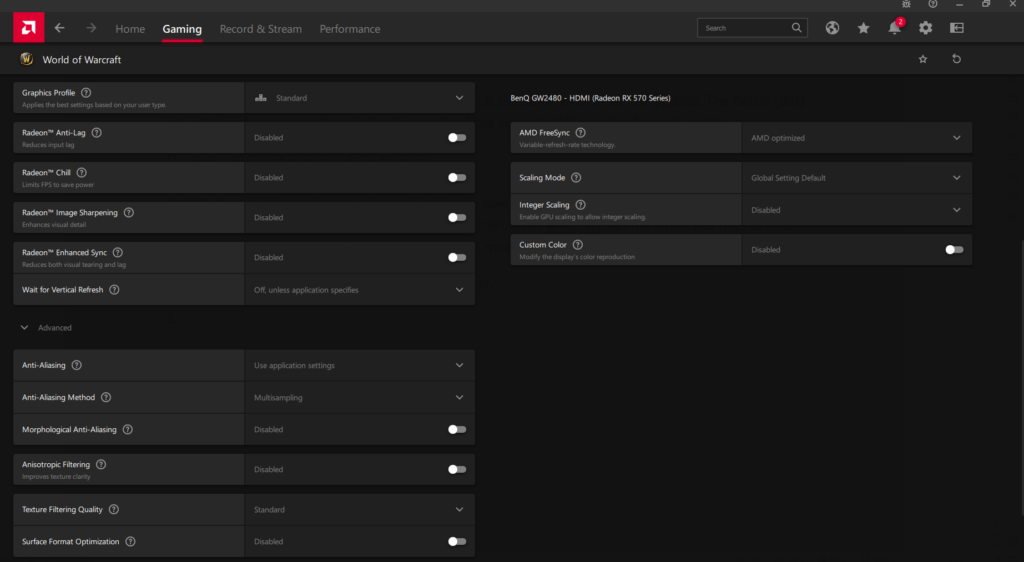Show help for Radeon Enhanced Sync
The width and height of the screenshot is (1024, 562).
point(118,252)
